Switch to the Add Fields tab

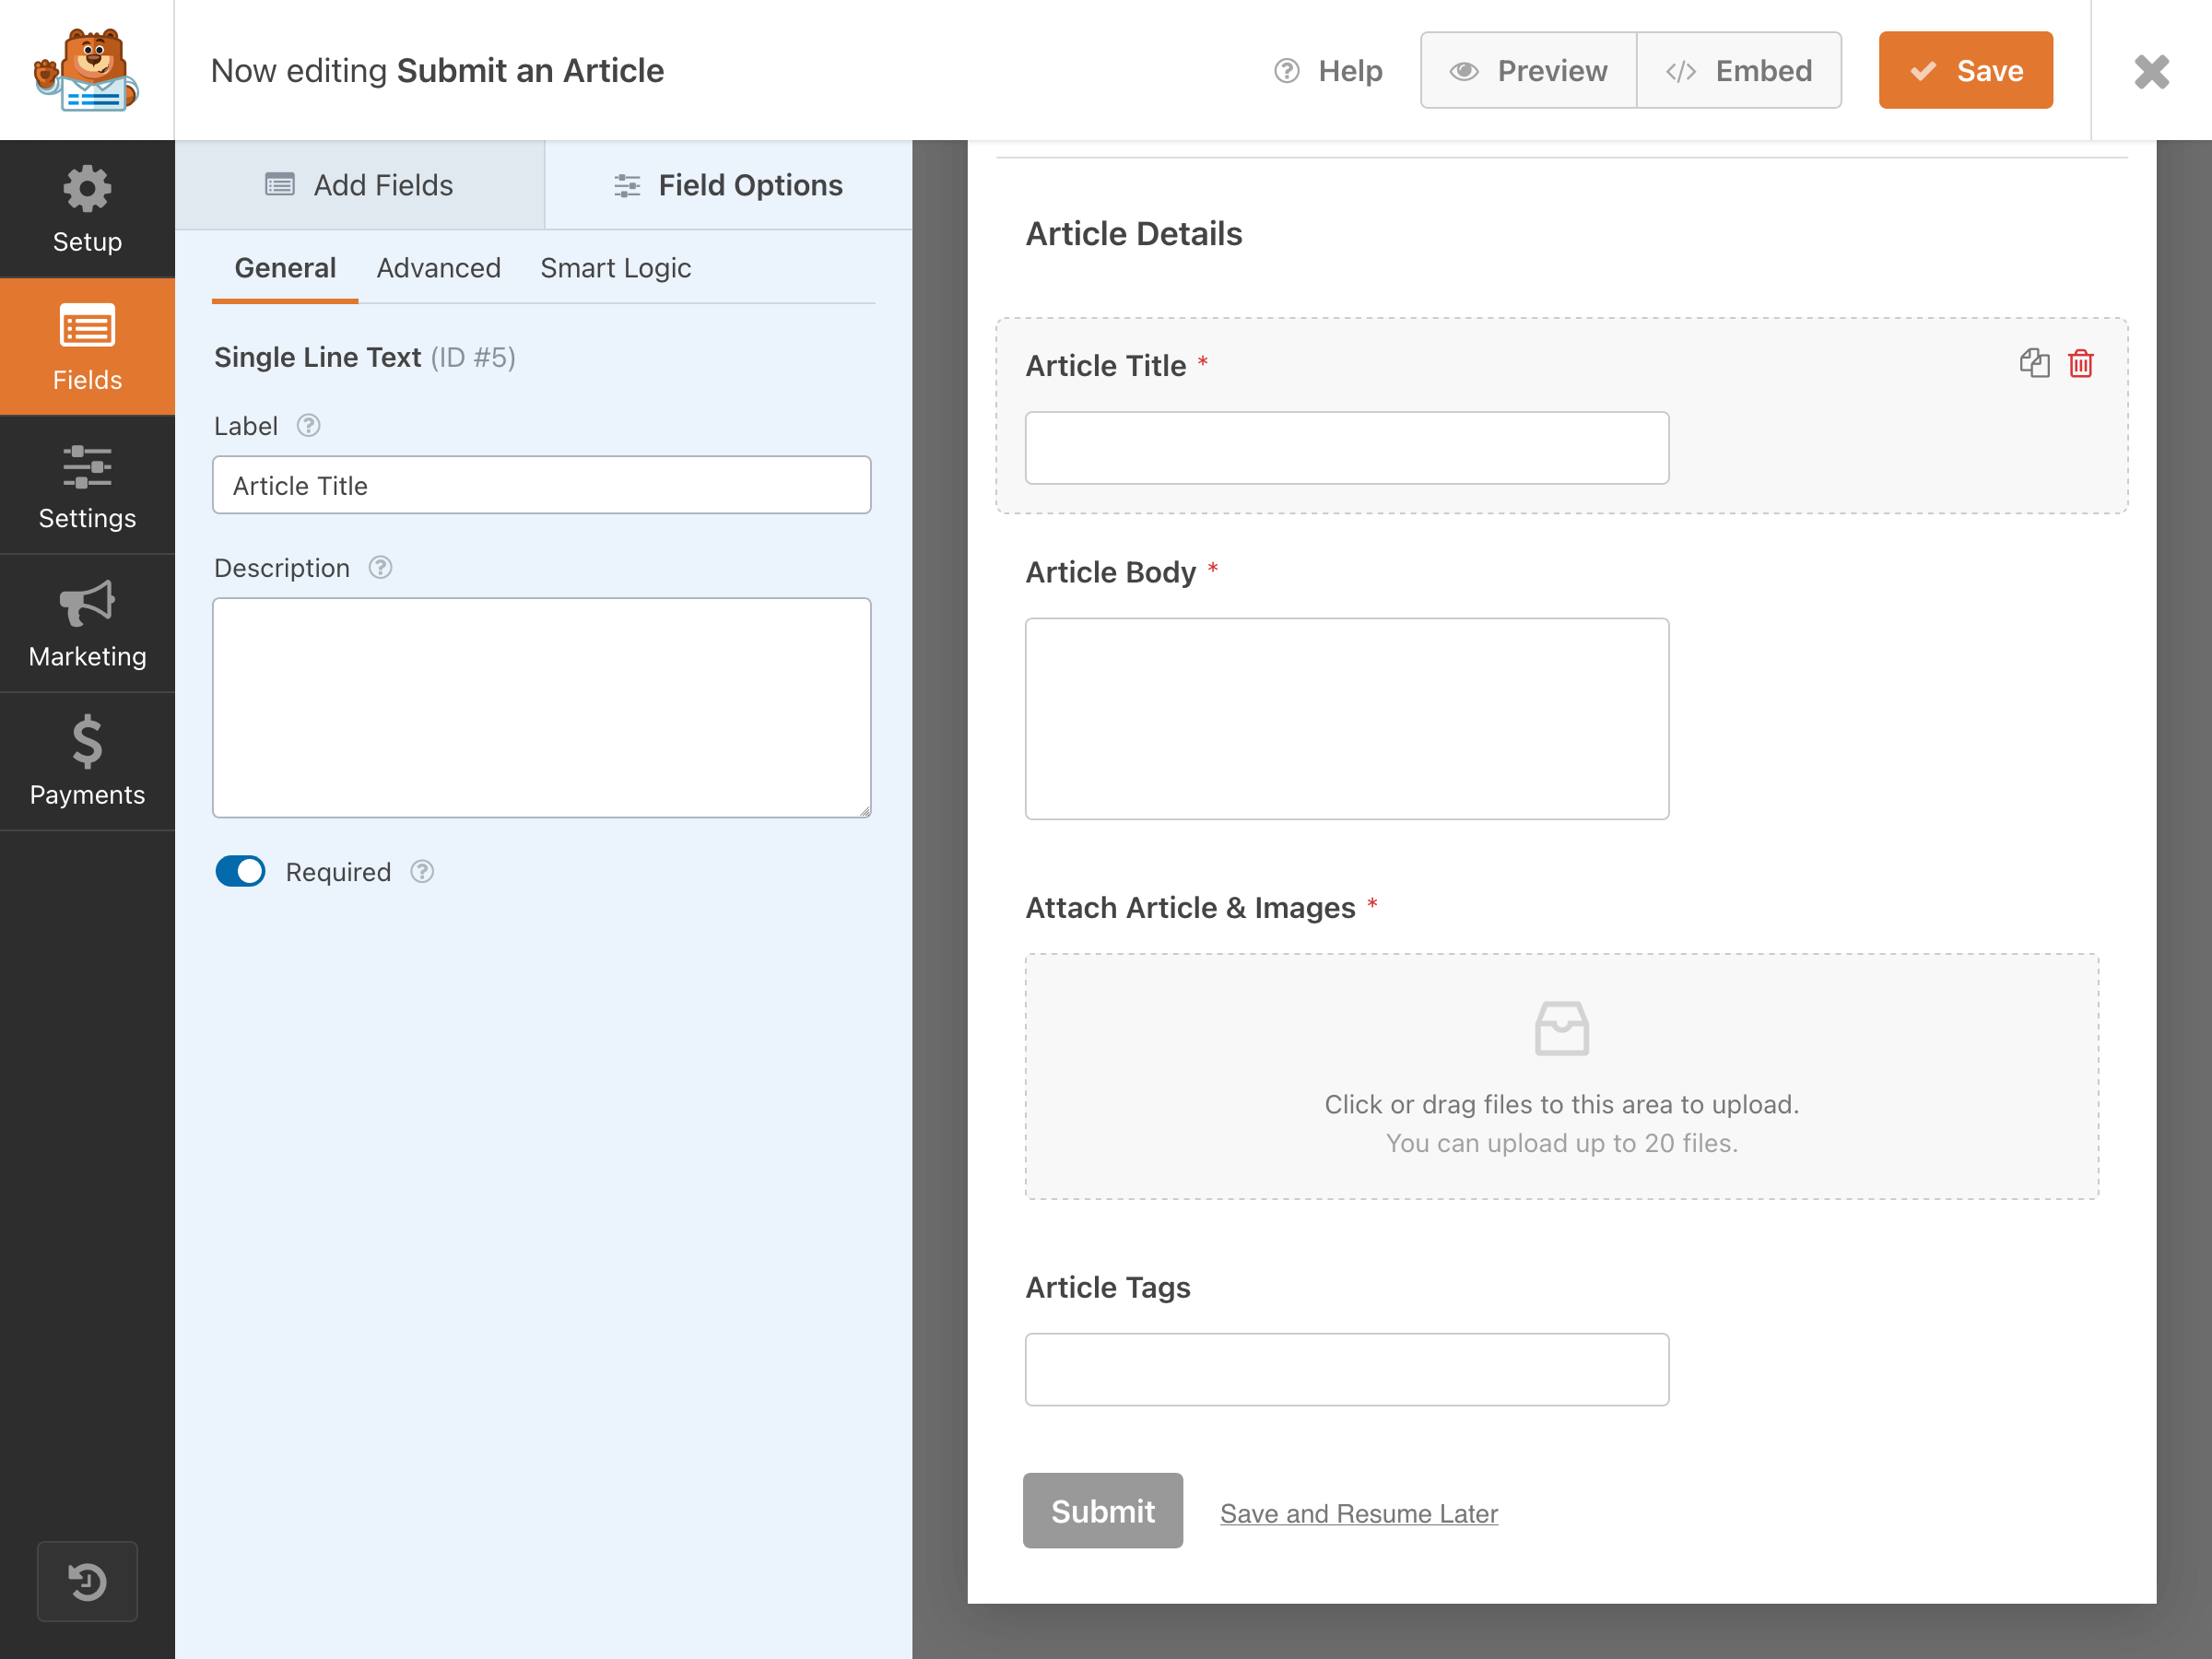(x=359, y=185)
